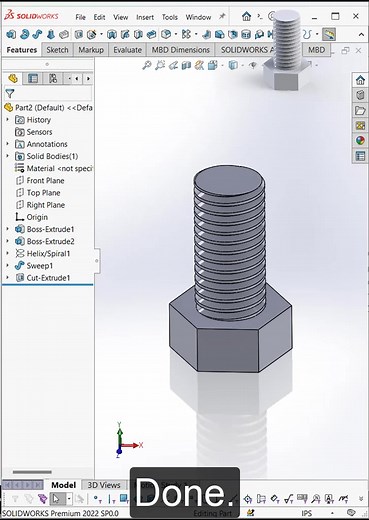Click the feature tree filter field
Image resolution: width=369 pixels, height=520 pixels.
coord(48,94)
